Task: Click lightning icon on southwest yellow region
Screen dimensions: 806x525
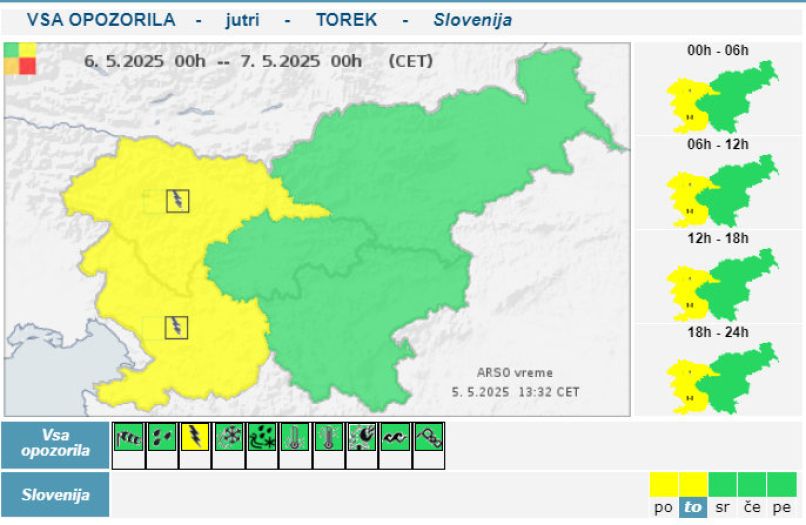Action: [176, 328]
